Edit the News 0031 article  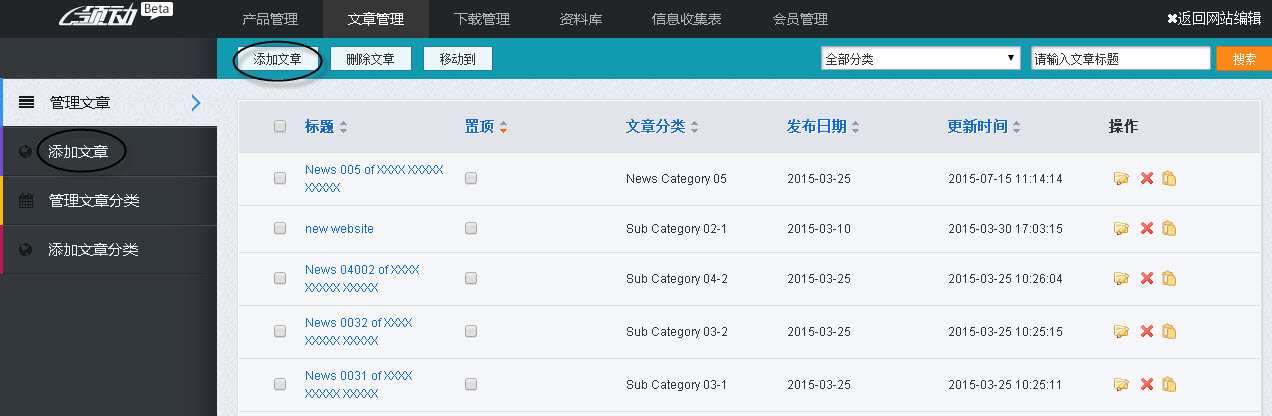1121,384
